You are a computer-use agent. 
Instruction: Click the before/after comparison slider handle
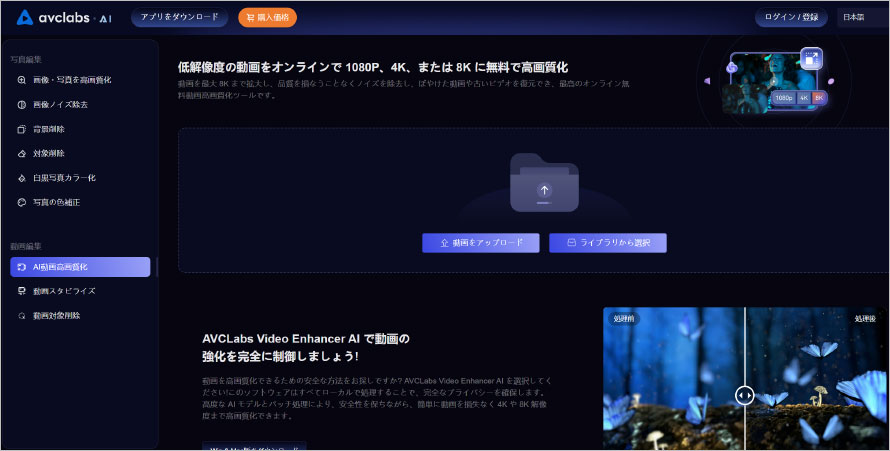pos(745,395)
